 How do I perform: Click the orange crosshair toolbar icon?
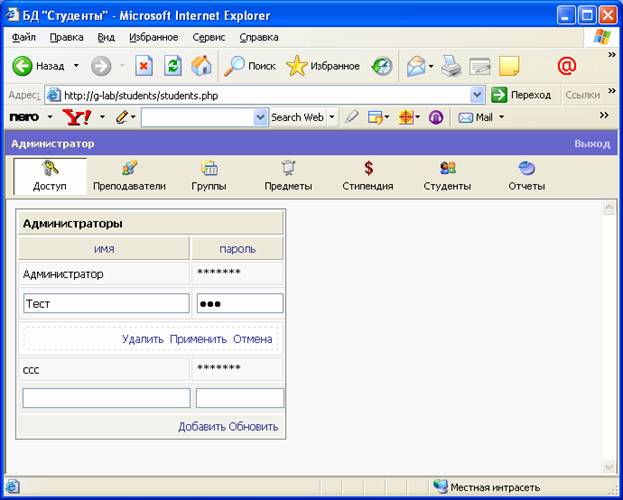[406, 117]
